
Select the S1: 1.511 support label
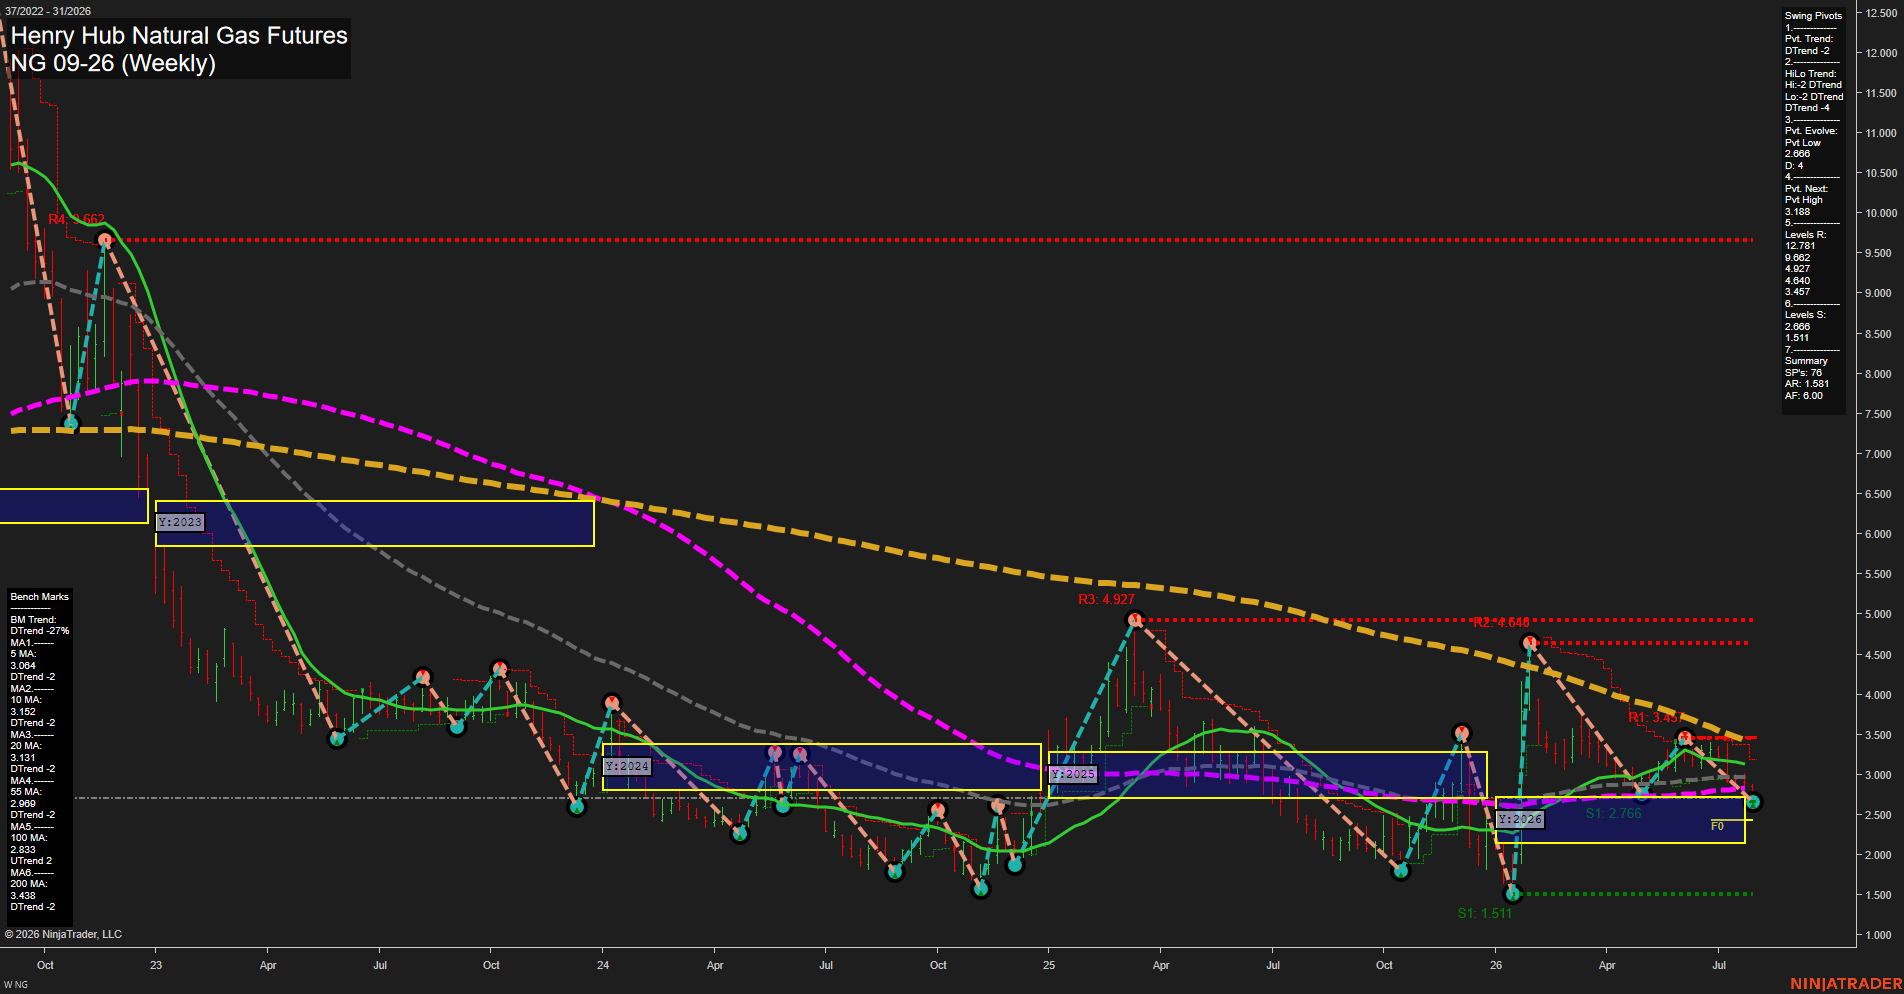(x=1485, y=913)
